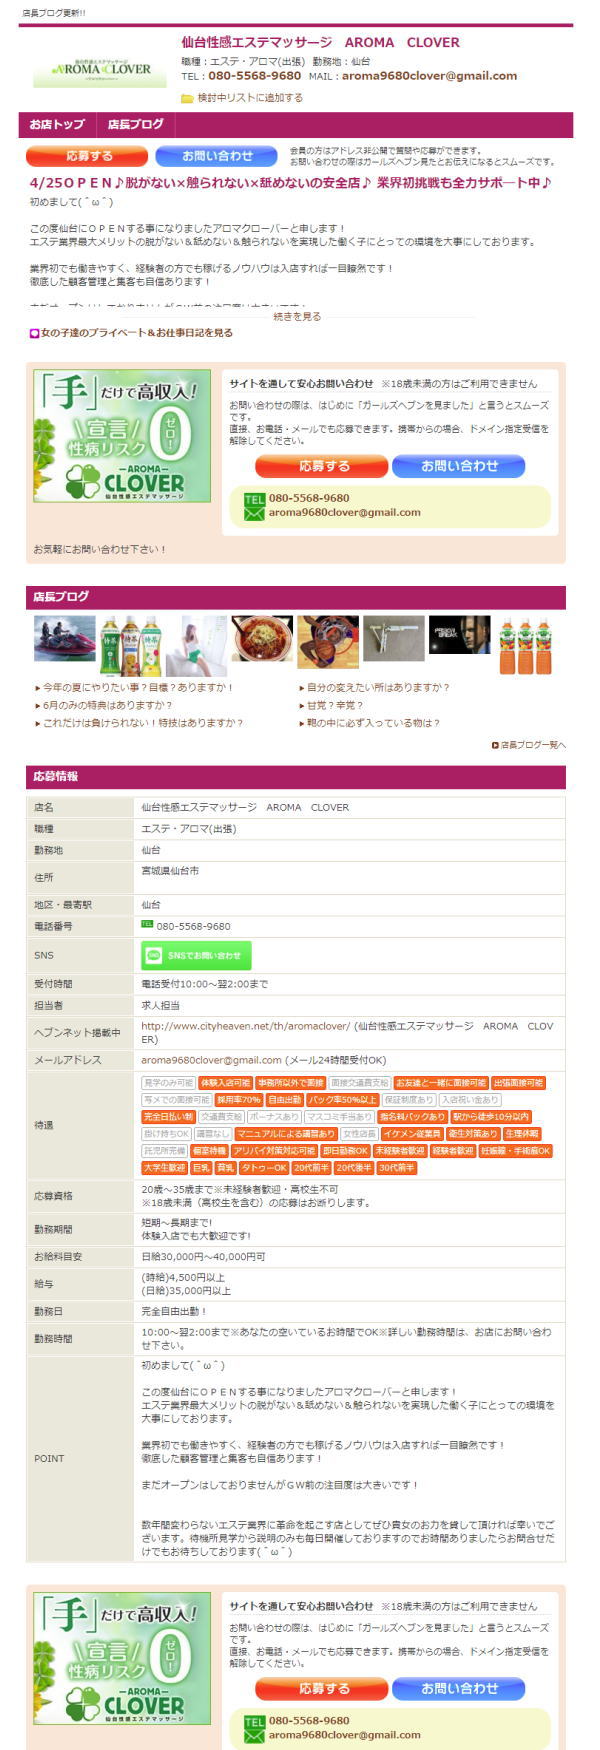This screenshot has height=1750, width=600.
Task: Click the email address in メールアドレス row
Action: (x=211, y=1060)
